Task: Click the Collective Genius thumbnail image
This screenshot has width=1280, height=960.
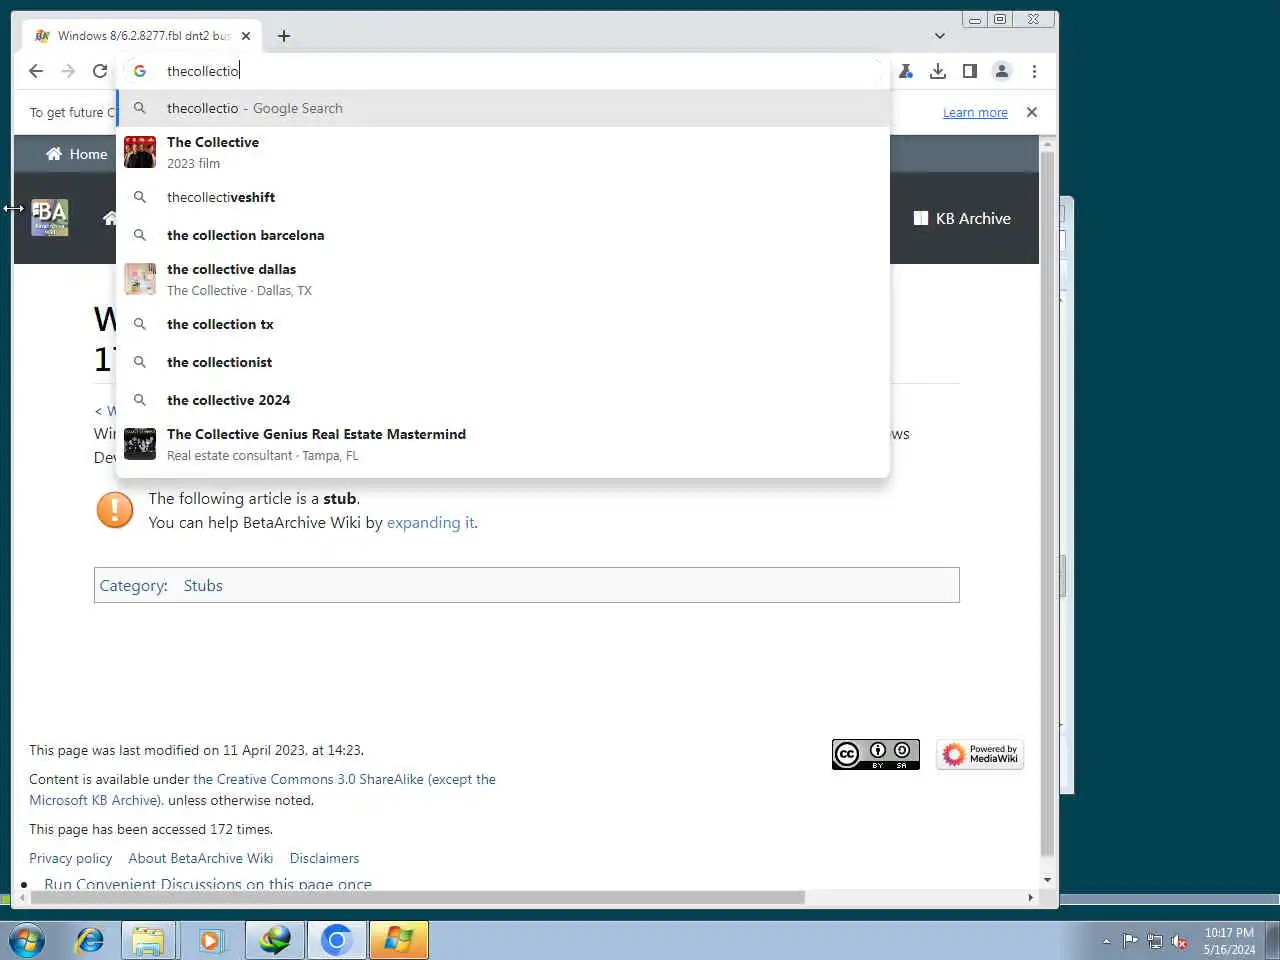Action: click(x=140, y=444)
